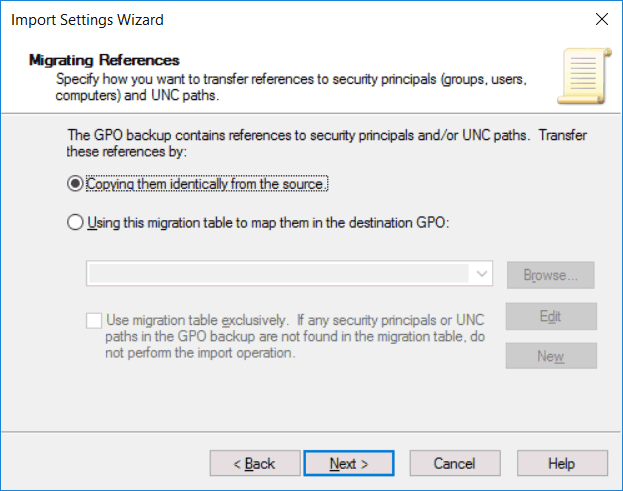This screenshot has width=623, height=491.
Task: Click the Edit migration table button
Action: [x=551, y=316]
